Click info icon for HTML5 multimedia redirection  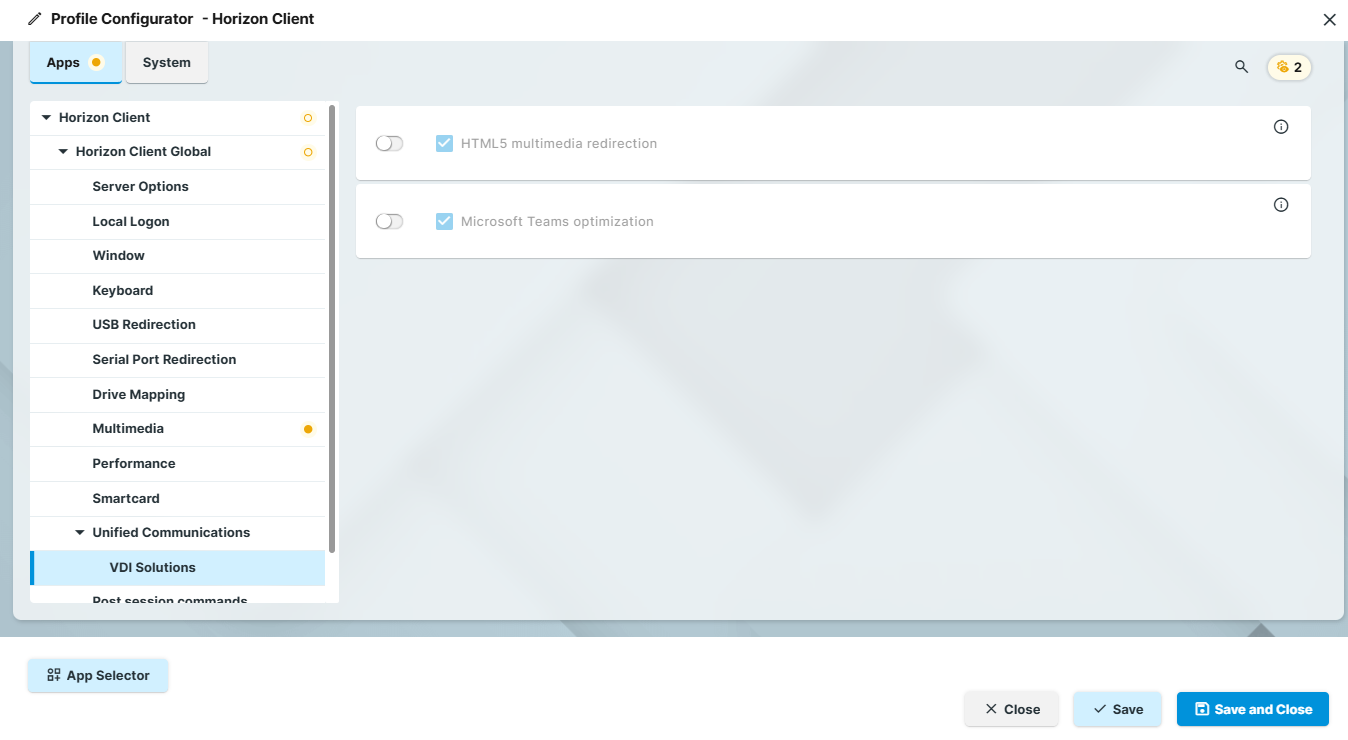click(1281, 127)
